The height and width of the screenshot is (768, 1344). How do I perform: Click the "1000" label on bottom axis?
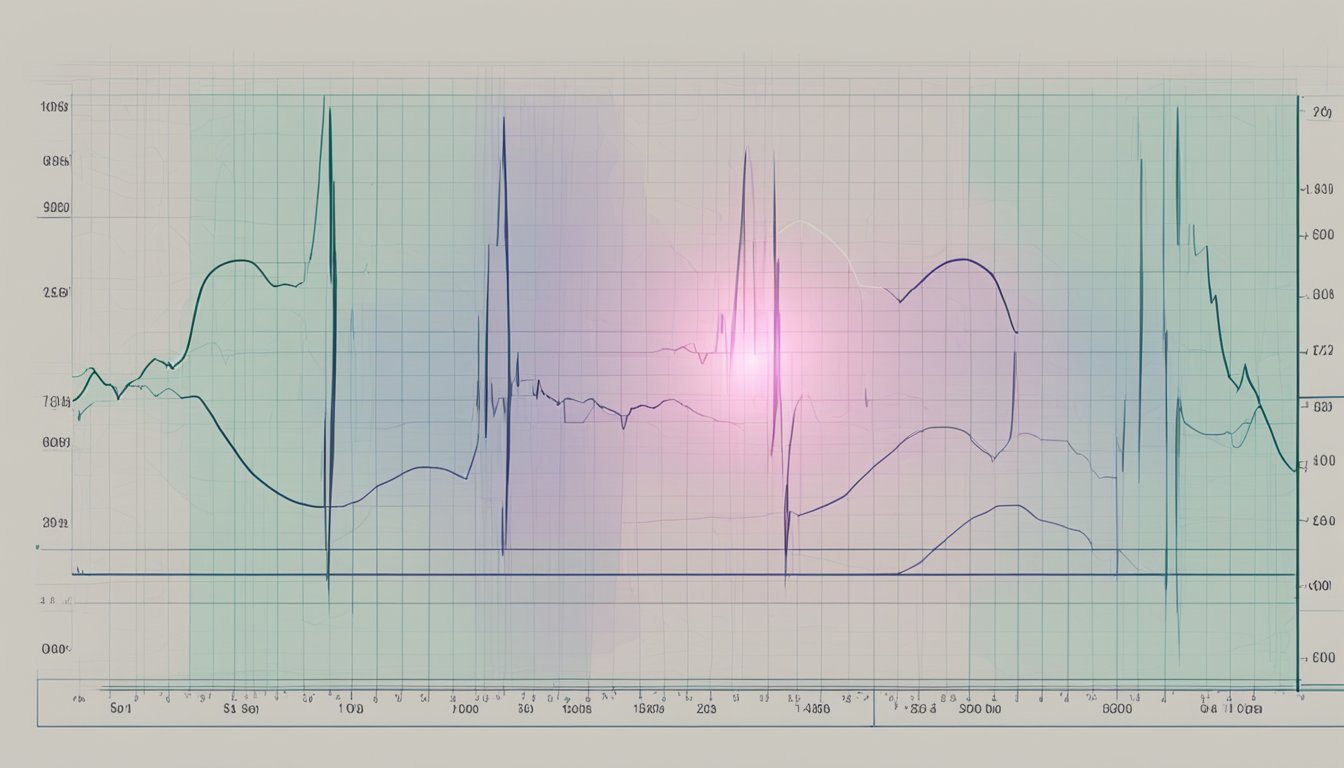tap(466, 708)
